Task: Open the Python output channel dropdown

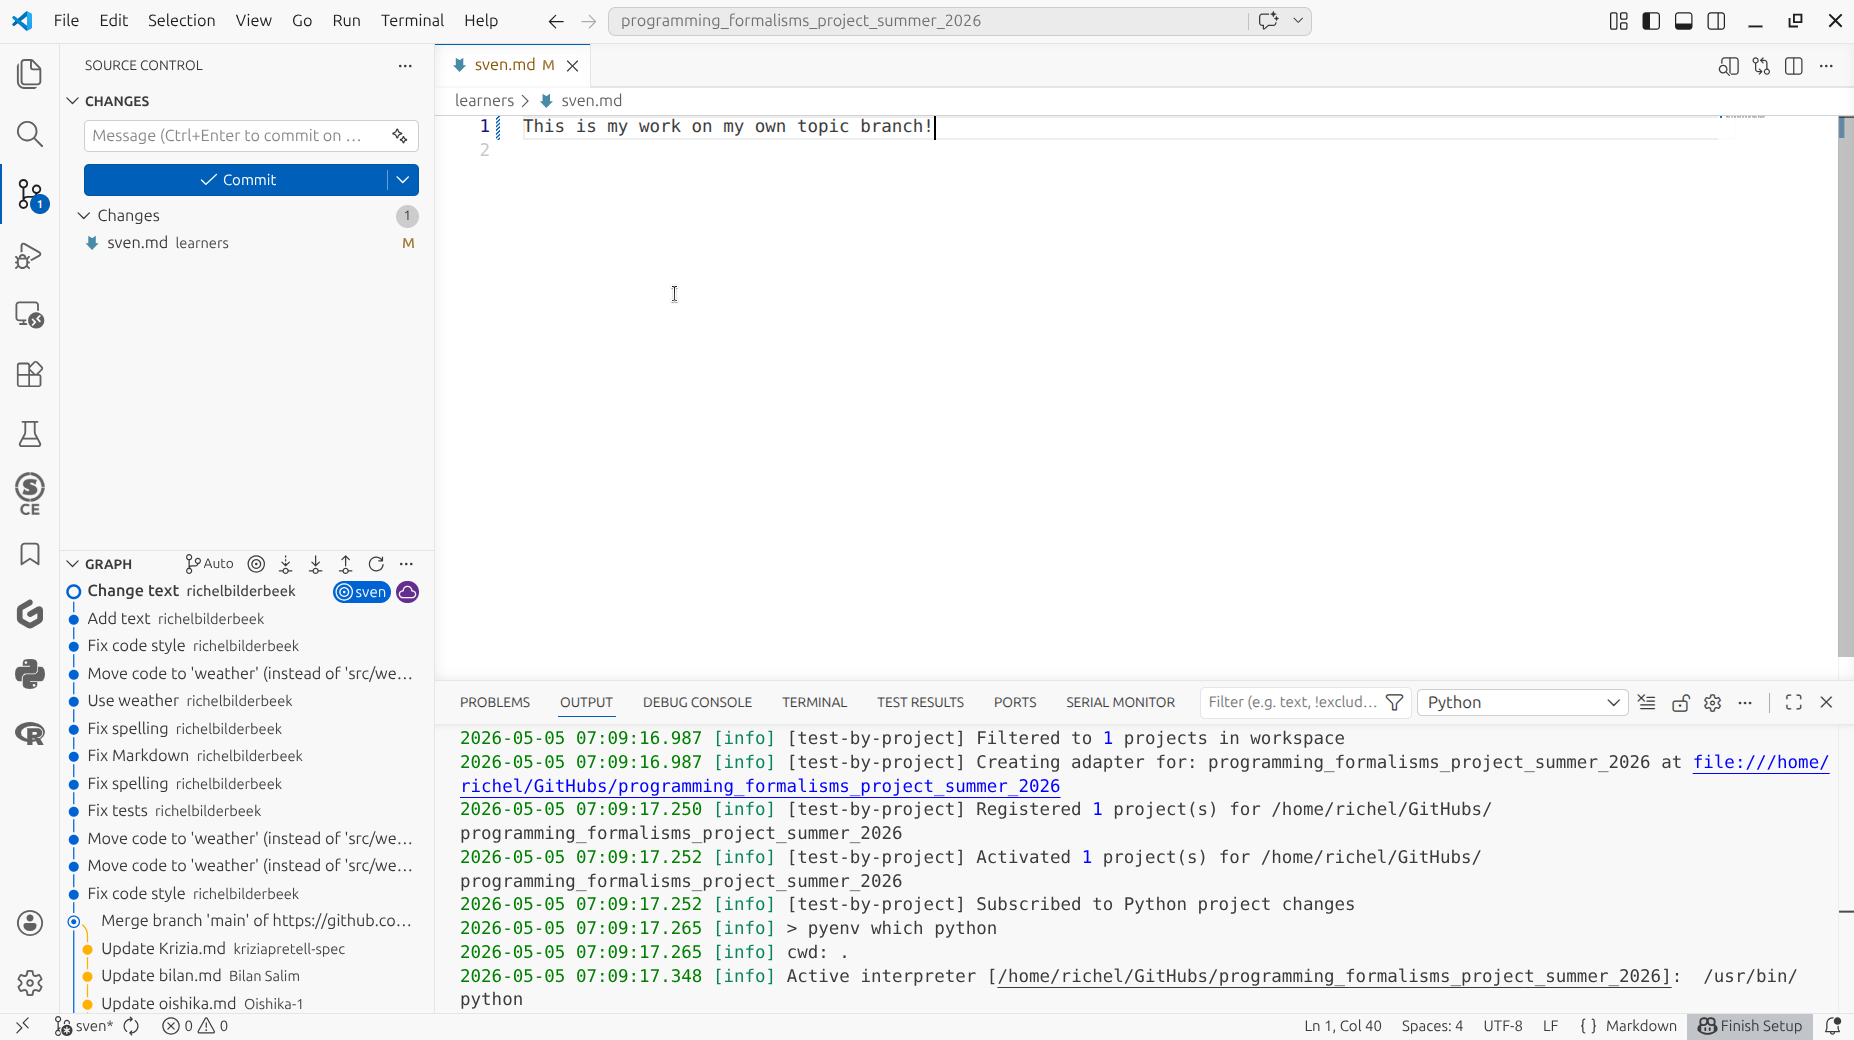Action: point(1523,702)
